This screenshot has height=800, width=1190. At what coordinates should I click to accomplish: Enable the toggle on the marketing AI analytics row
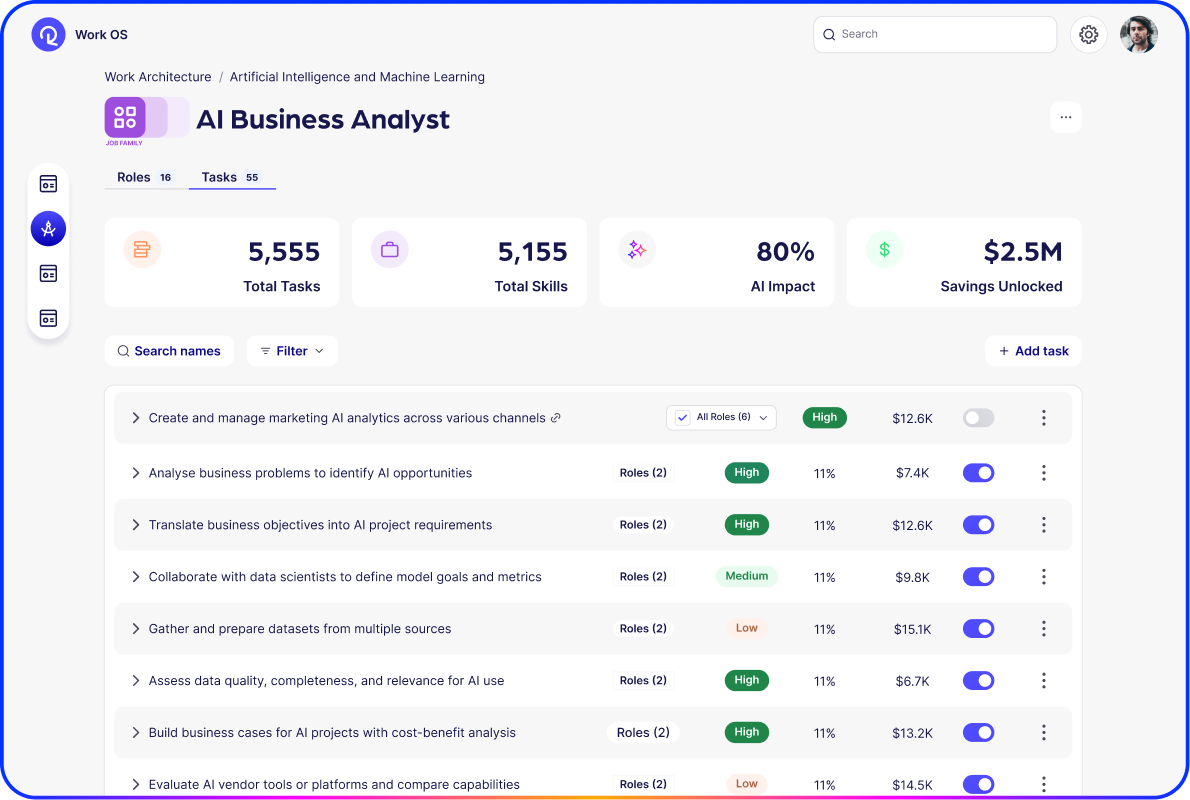978,418
